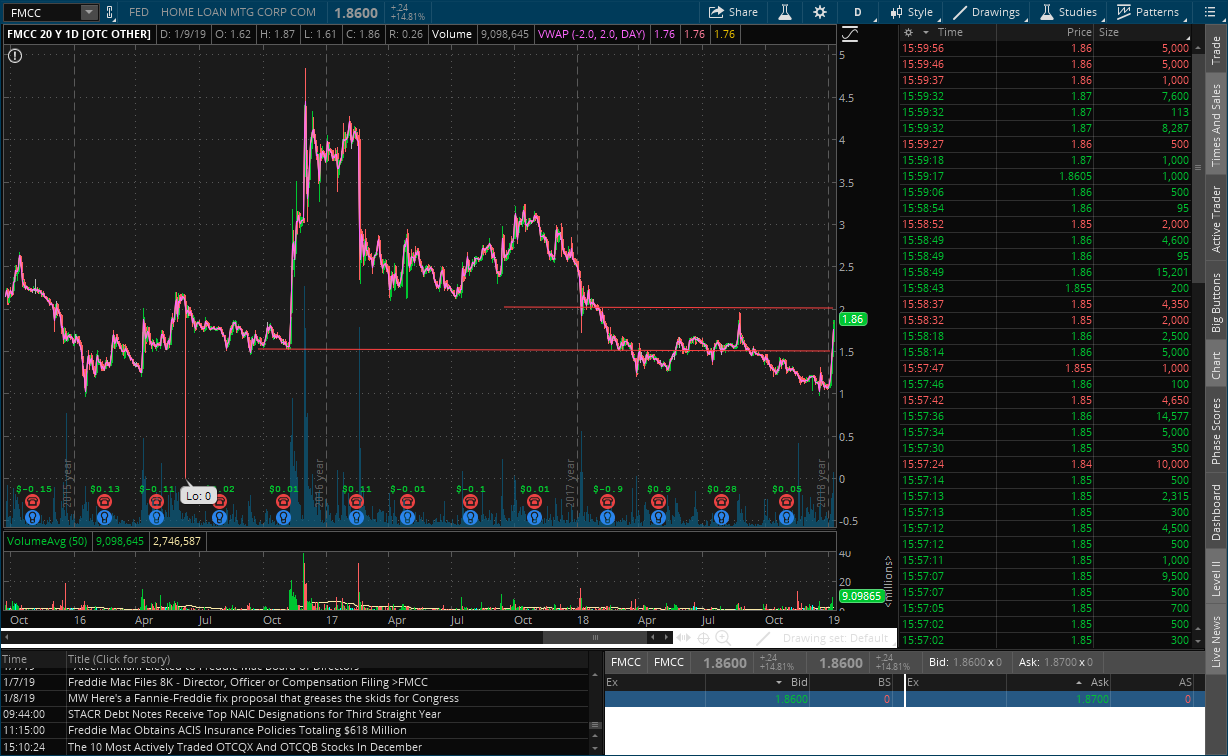This screenshot has height=756, width=1228.
Task: Toggle the symbol link clipboard icon
Action: click(x=109, y=12)
